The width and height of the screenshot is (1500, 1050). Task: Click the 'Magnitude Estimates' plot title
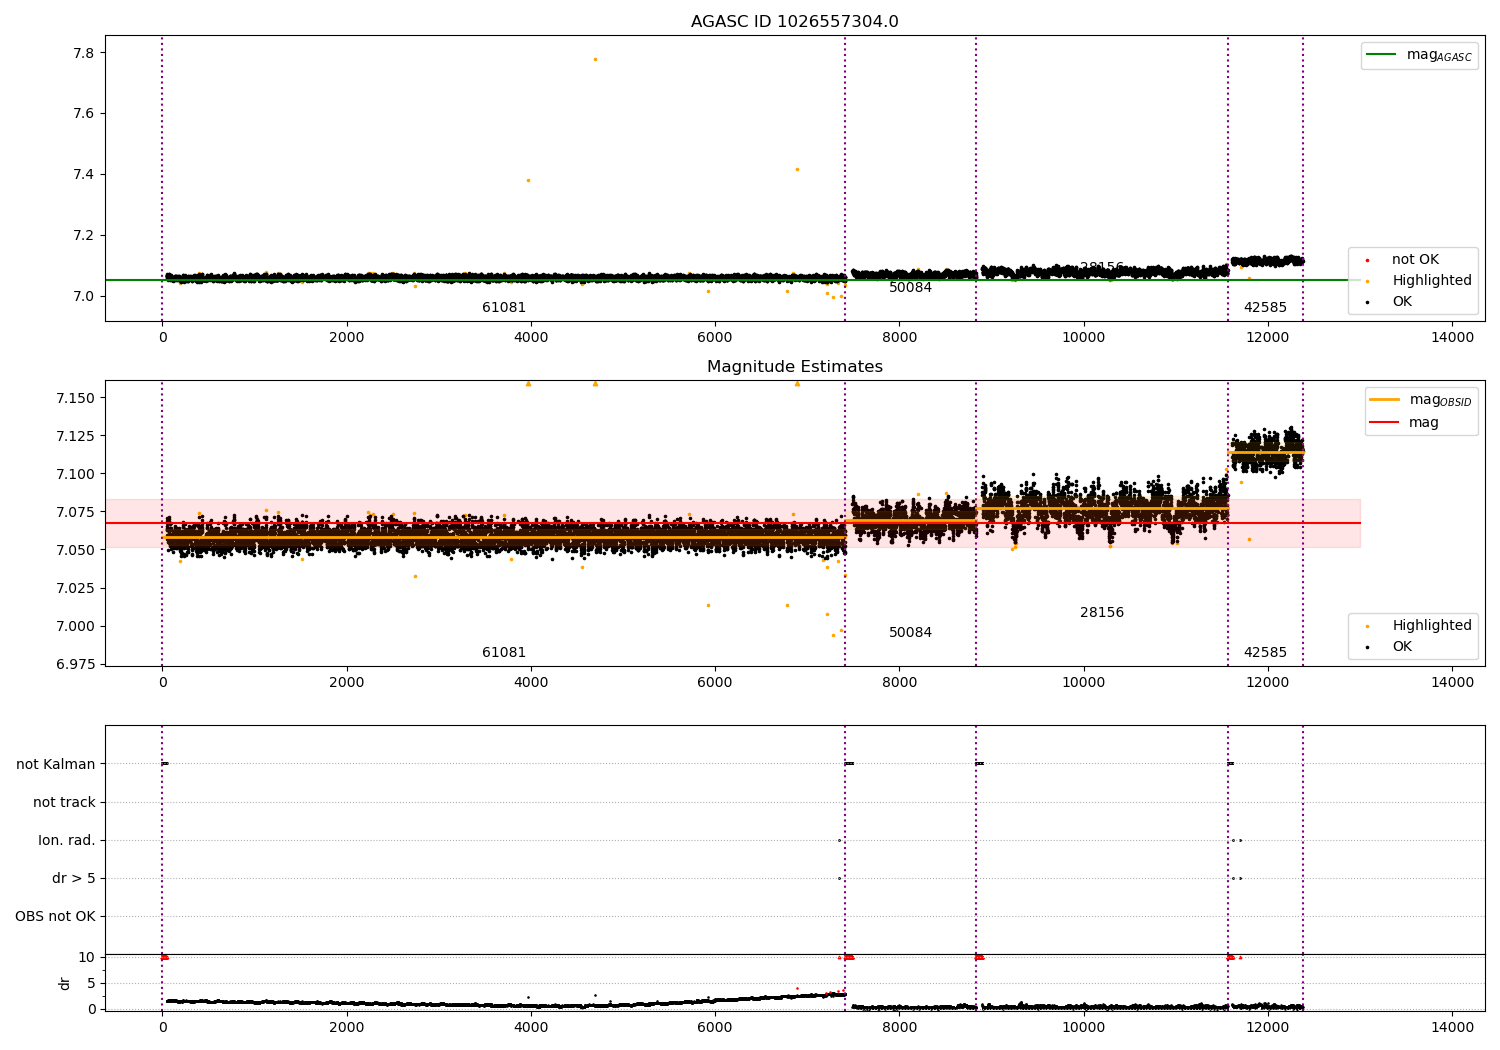click(794, 367)
